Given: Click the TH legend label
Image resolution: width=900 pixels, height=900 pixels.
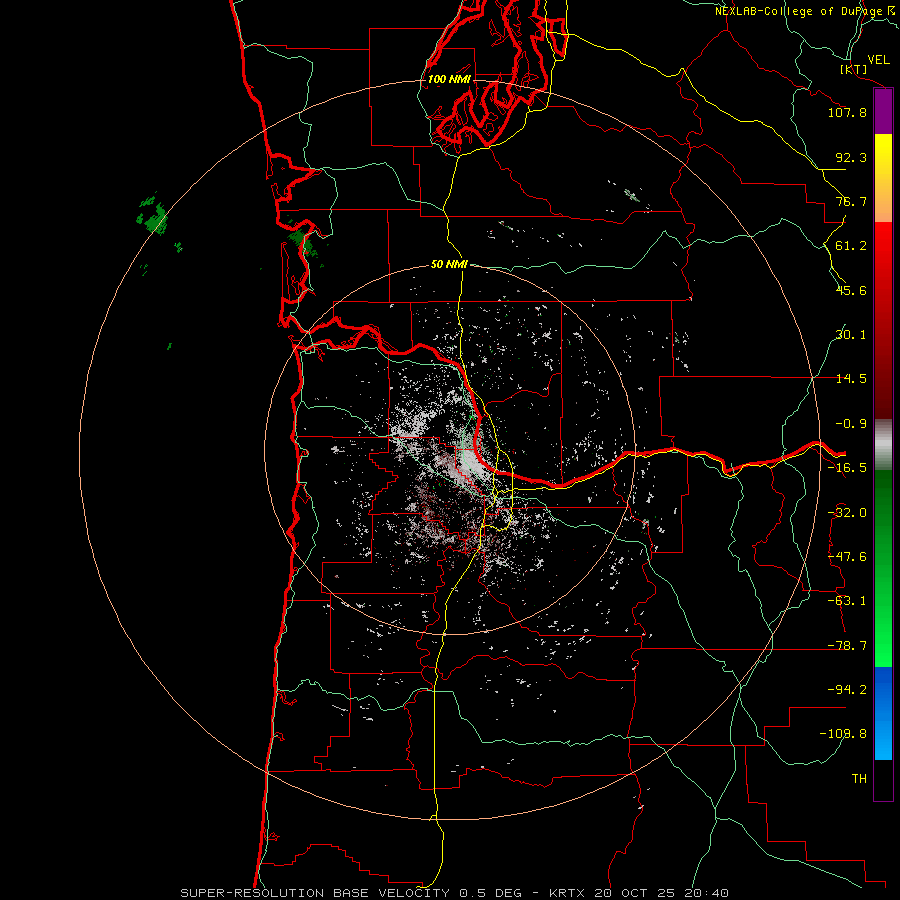Looking at the screenshot, I should pos(859,779).
